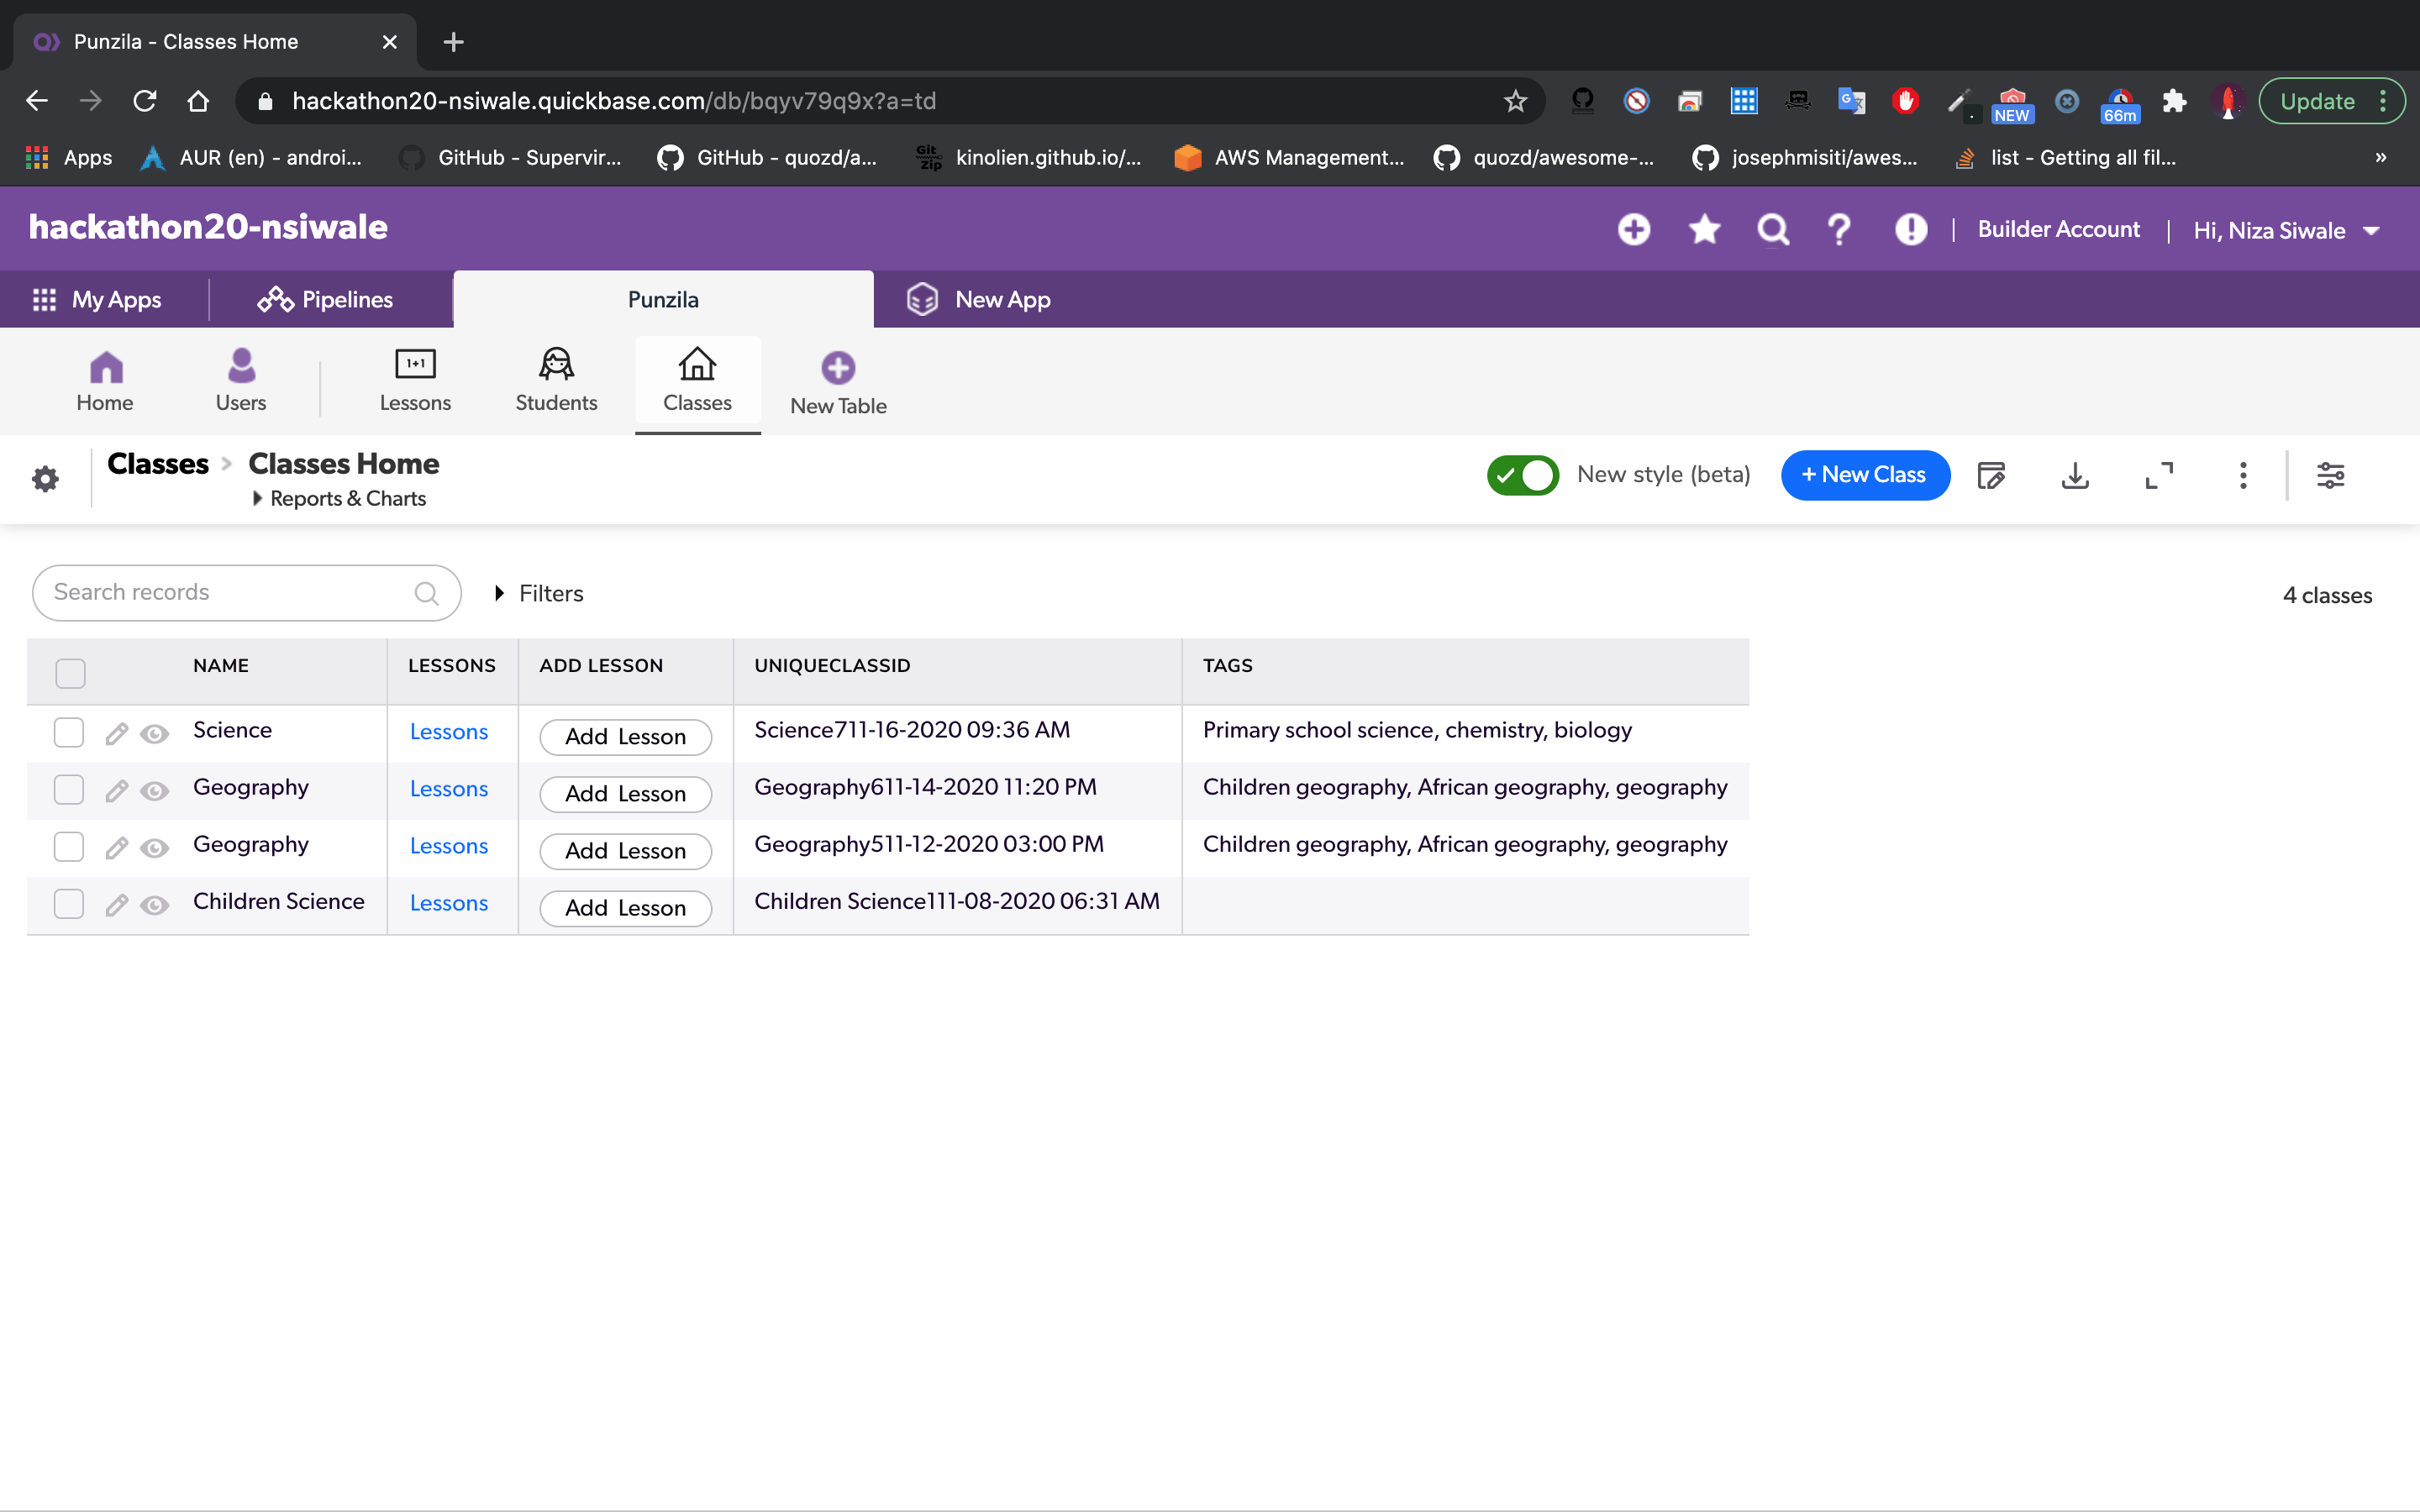Screen dimensions: 2420x1512
Task: Click pencil edit icon for Science row
Action: tap(116, 734)
